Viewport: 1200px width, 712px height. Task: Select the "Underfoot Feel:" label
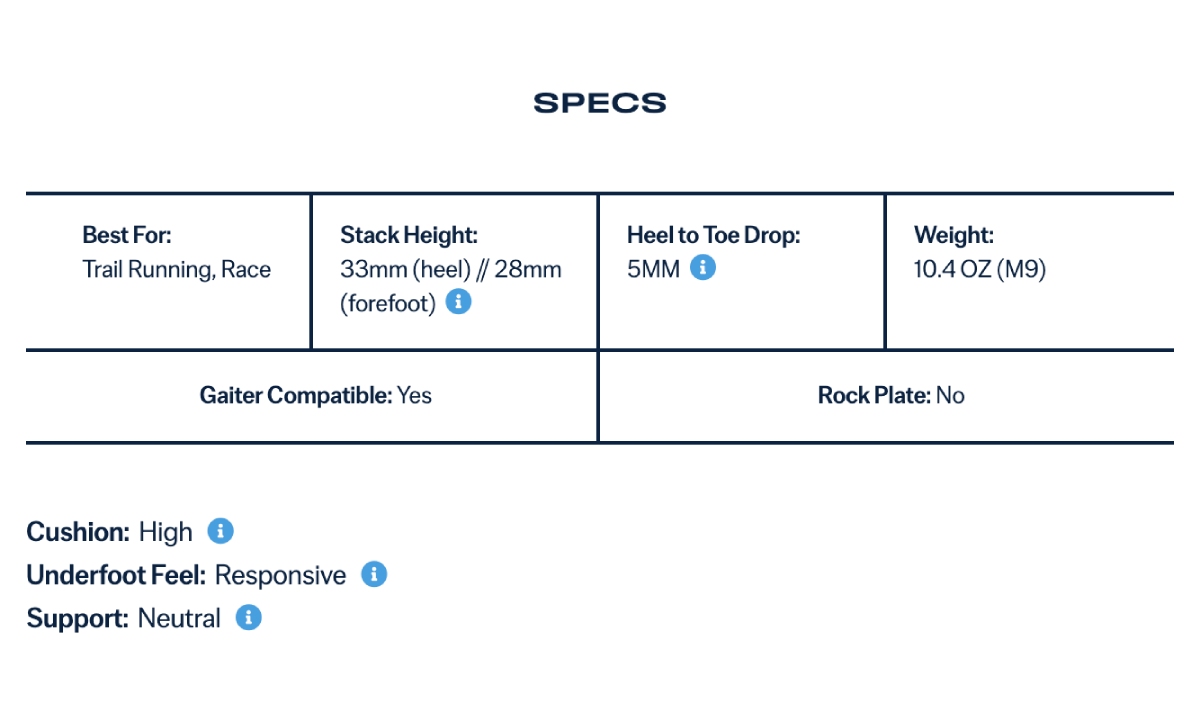[116, 576]
